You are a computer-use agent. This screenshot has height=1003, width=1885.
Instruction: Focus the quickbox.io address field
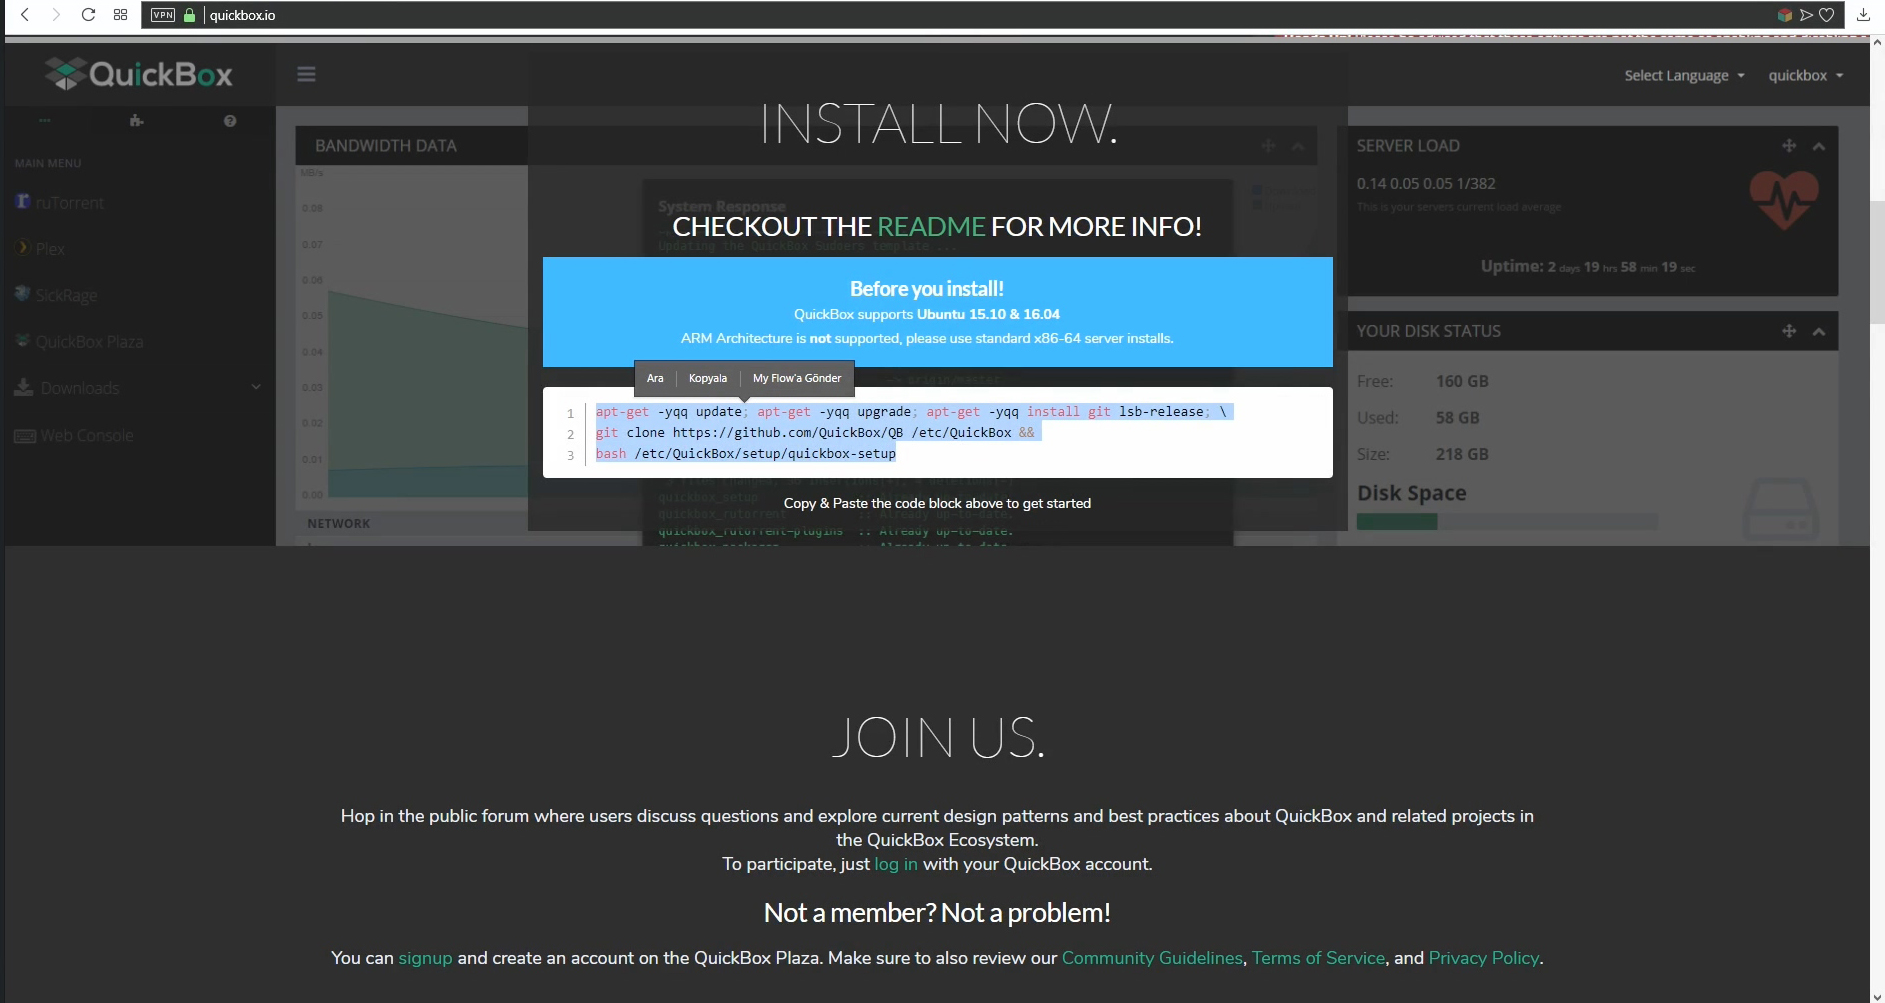tap(980, 15)
